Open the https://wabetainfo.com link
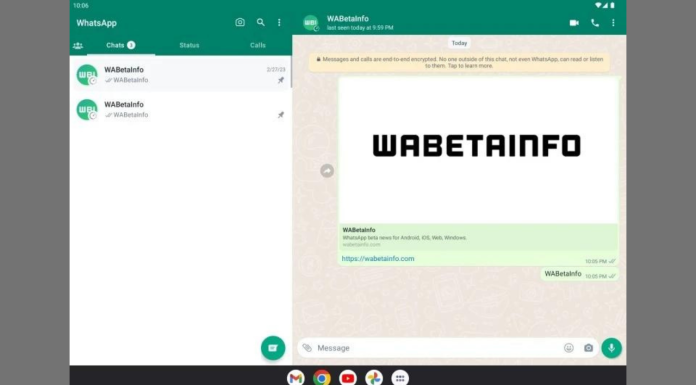 (x=378, y=258)
